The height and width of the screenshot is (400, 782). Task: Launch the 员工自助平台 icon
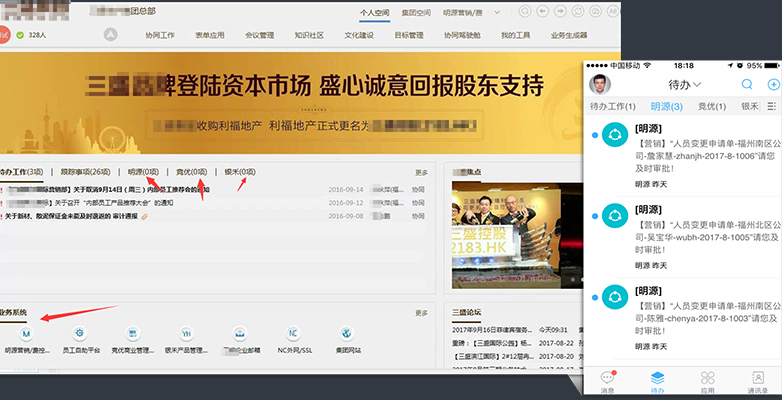tap(78, 333)
